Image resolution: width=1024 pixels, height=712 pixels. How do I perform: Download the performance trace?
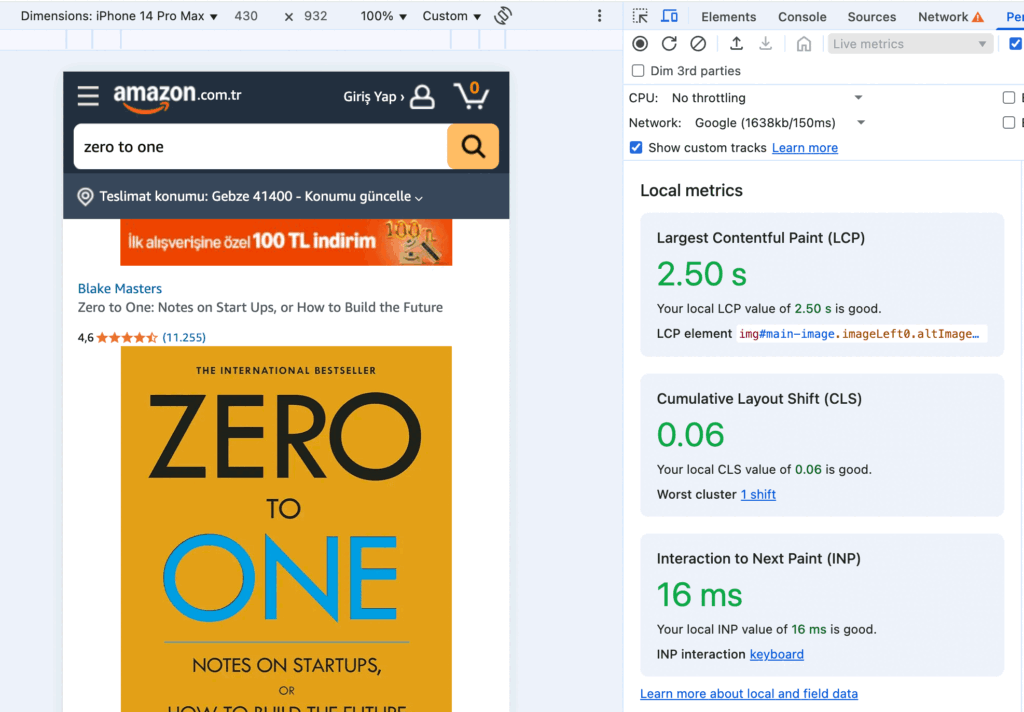[x=765, y=44]
